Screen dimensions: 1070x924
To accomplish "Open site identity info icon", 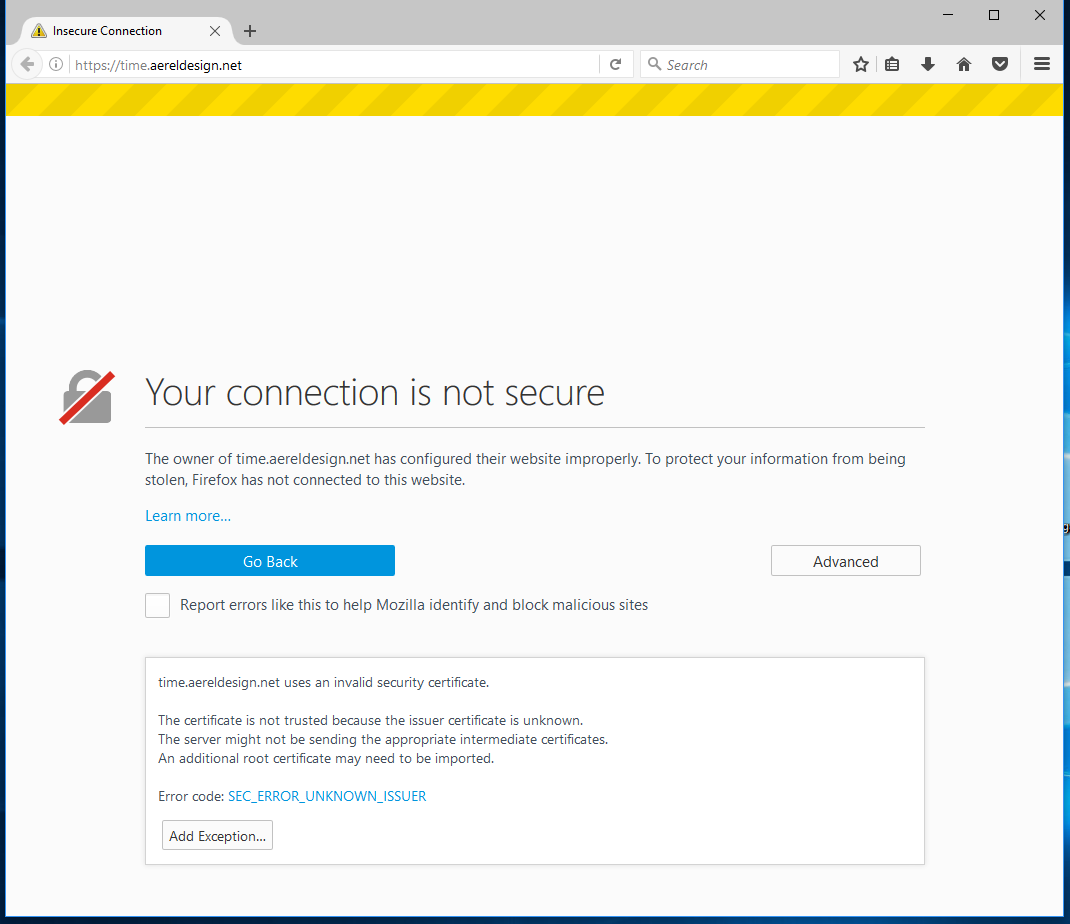I will (x=56, y=65).
